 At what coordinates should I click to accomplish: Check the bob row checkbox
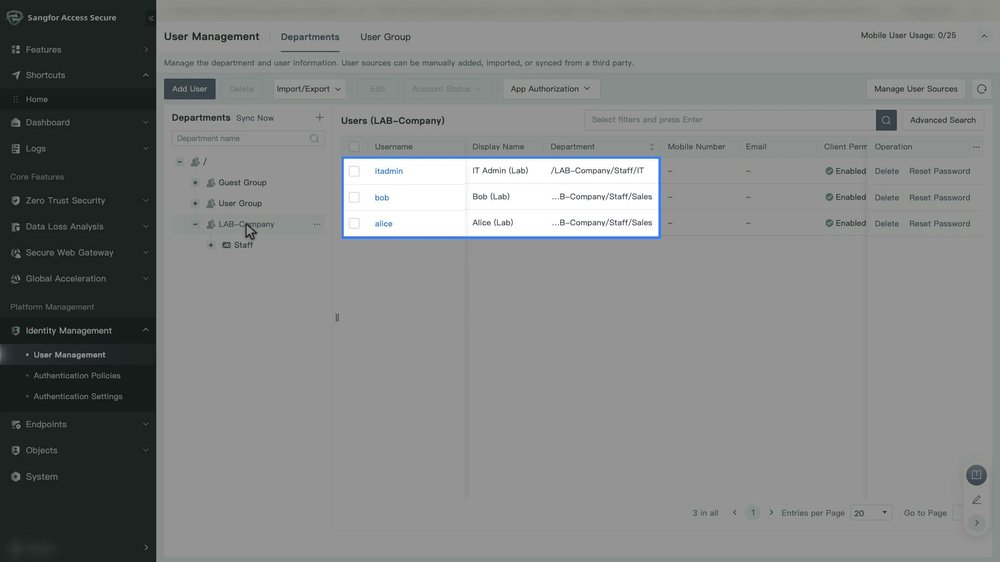354,197
